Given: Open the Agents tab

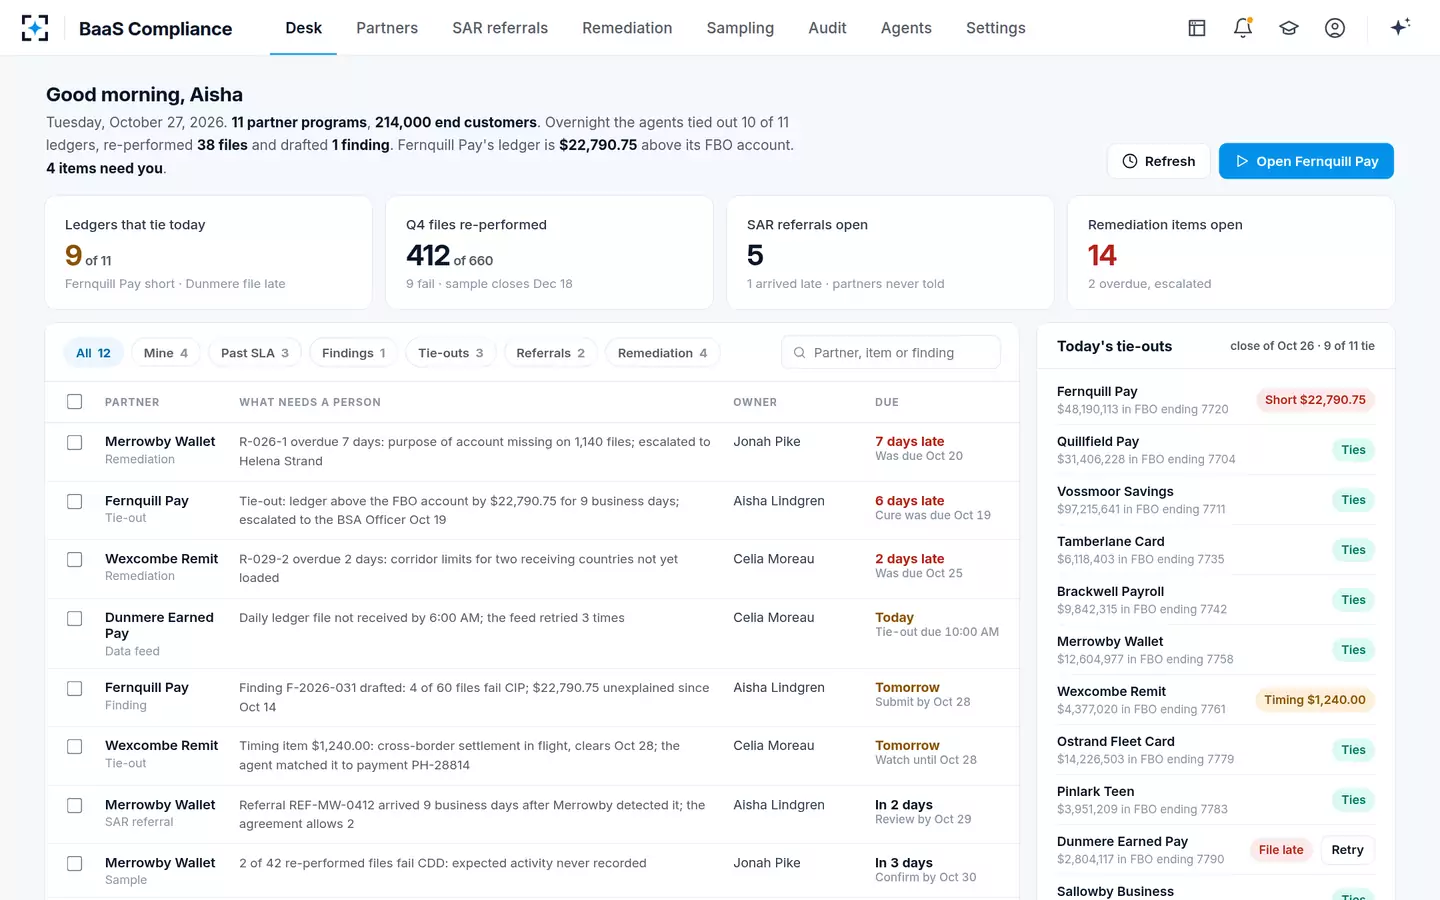Looking at the screenshot, I should tap(906, 28).
